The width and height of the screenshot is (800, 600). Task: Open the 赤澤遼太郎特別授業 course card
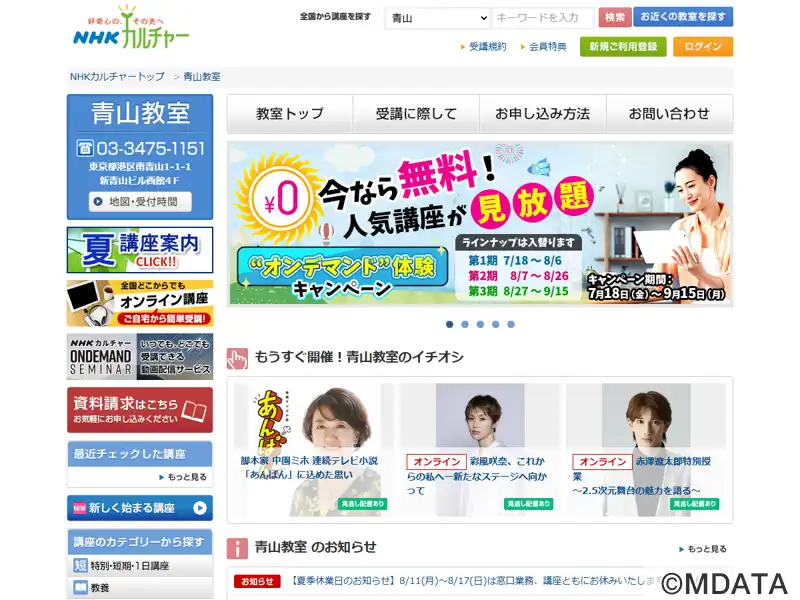[646, 450]
